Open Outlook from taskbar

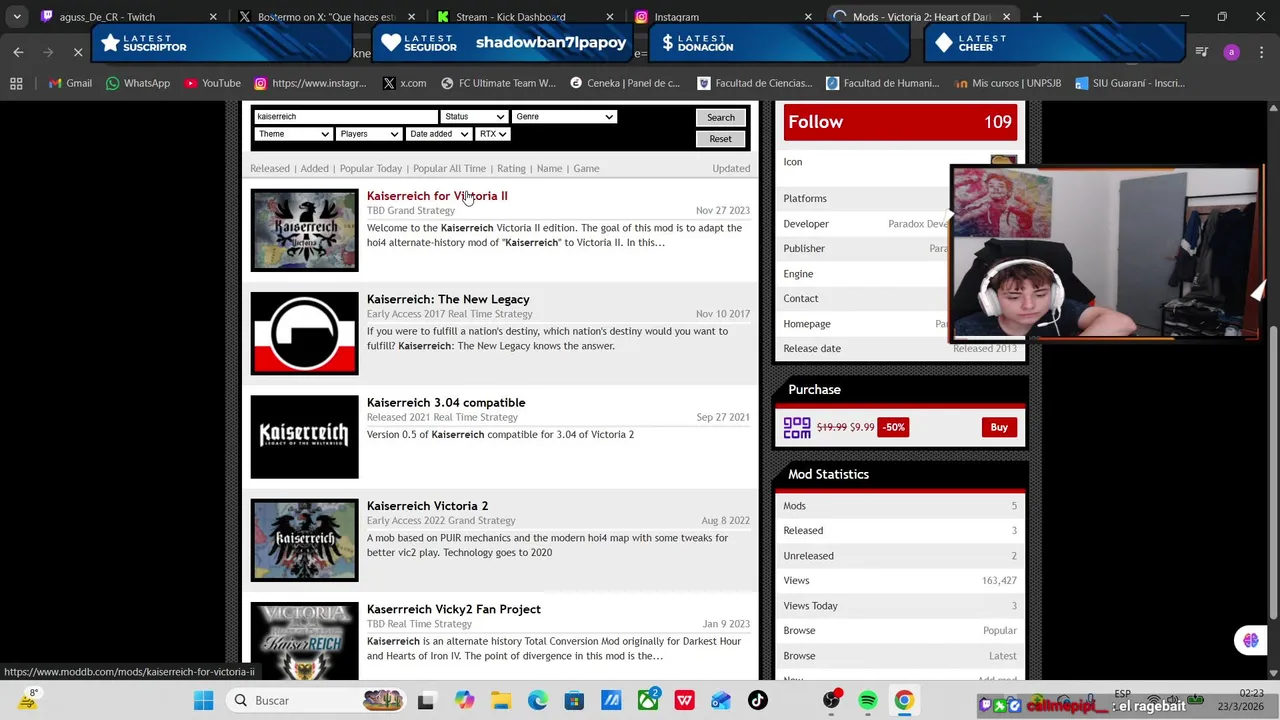pos(721,701)
